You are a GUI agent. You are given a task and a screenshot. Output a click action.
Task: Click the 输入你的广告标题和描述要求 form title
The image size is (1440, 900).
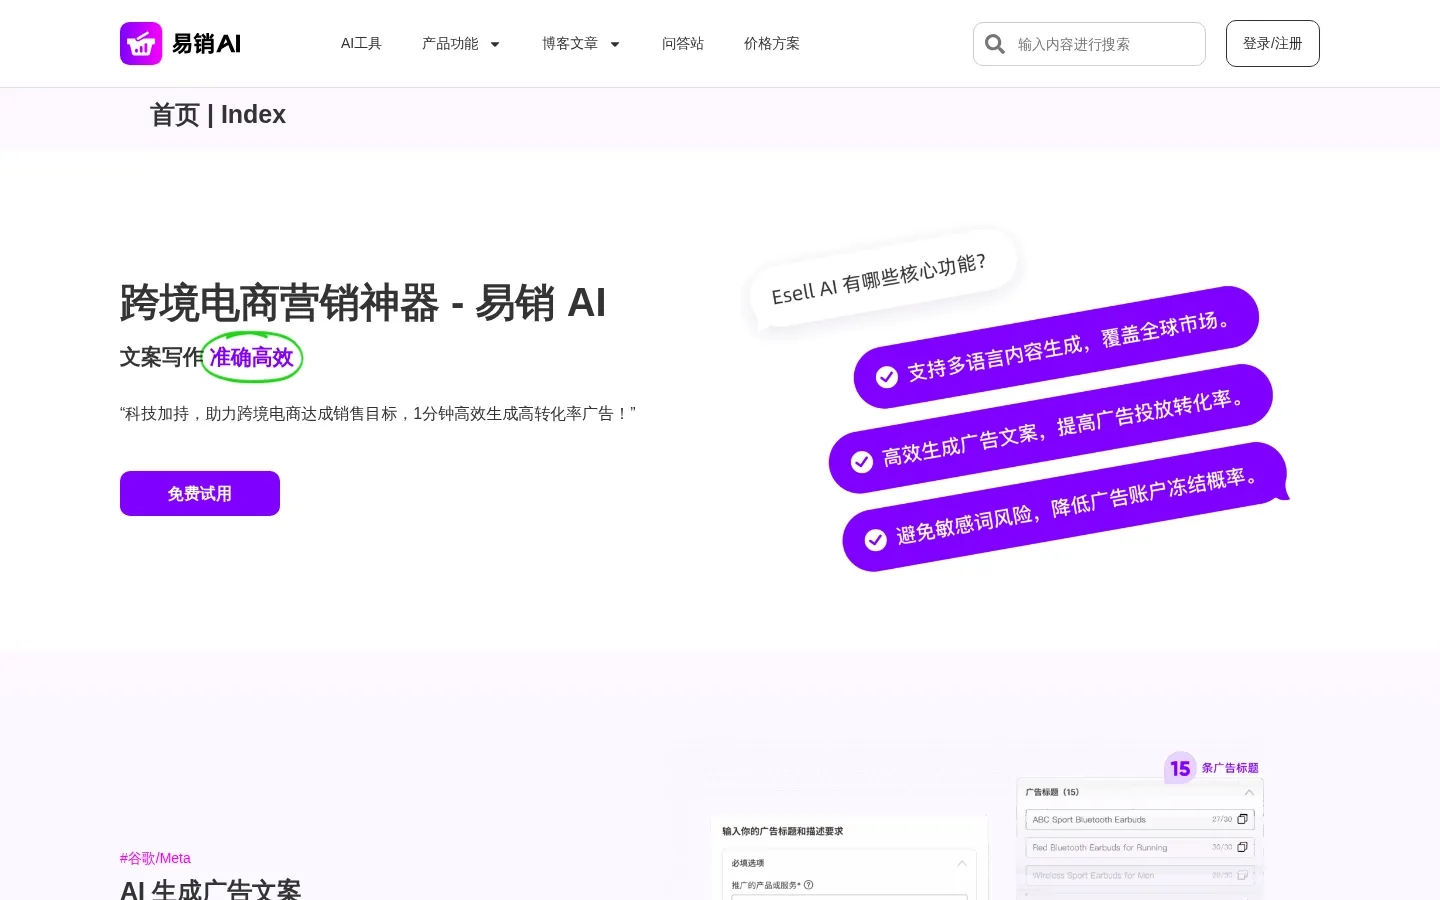[783, 831]
